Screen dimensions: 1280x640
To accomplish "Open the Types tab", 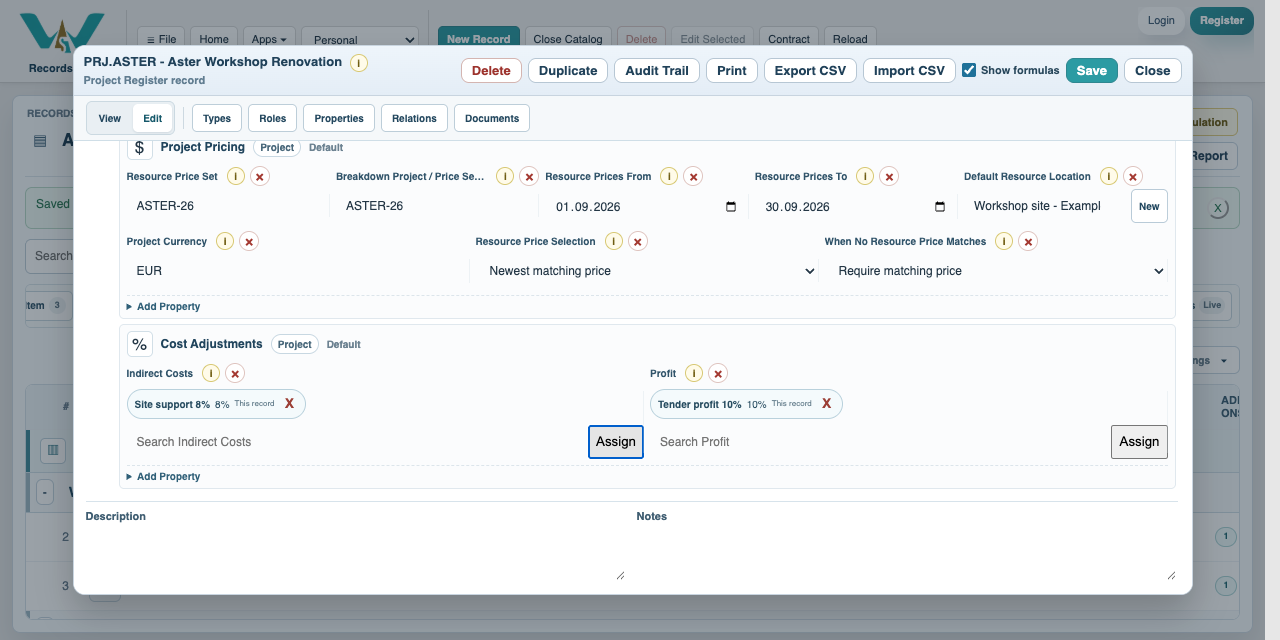I will (217, 118).
